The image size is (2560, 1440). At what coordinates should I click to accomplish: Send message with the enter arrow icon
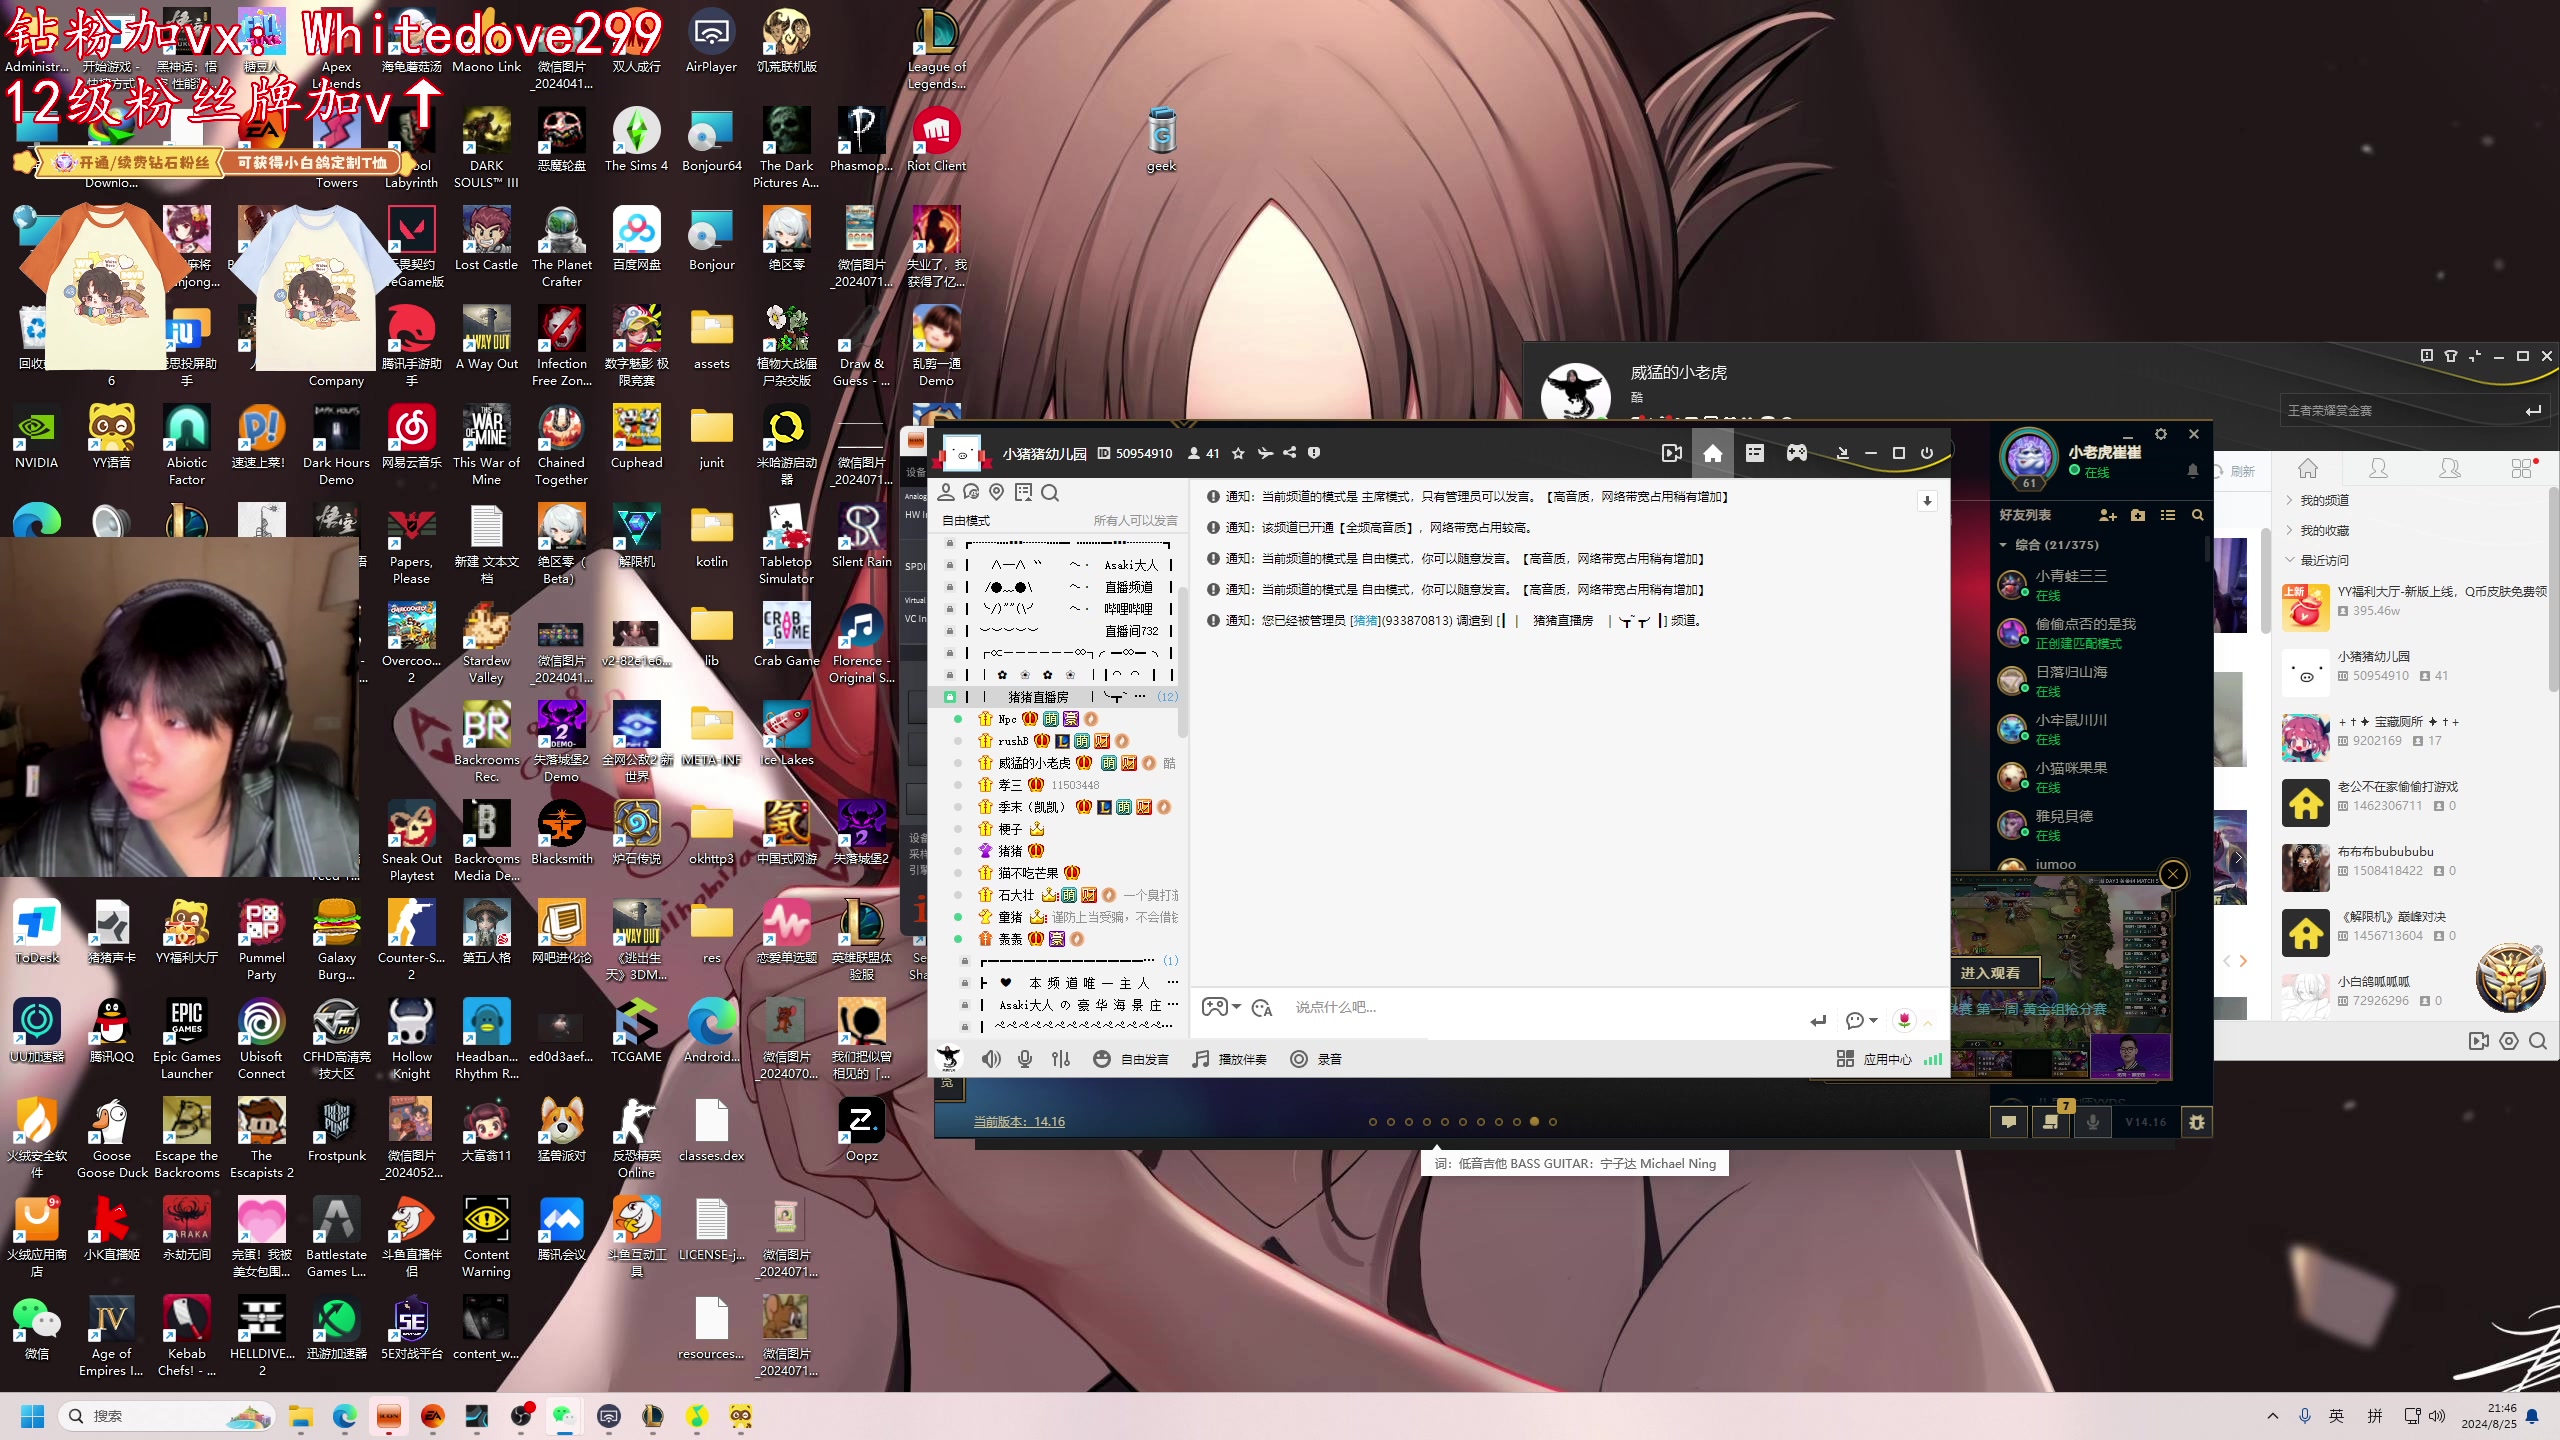click(1818, 1020)
